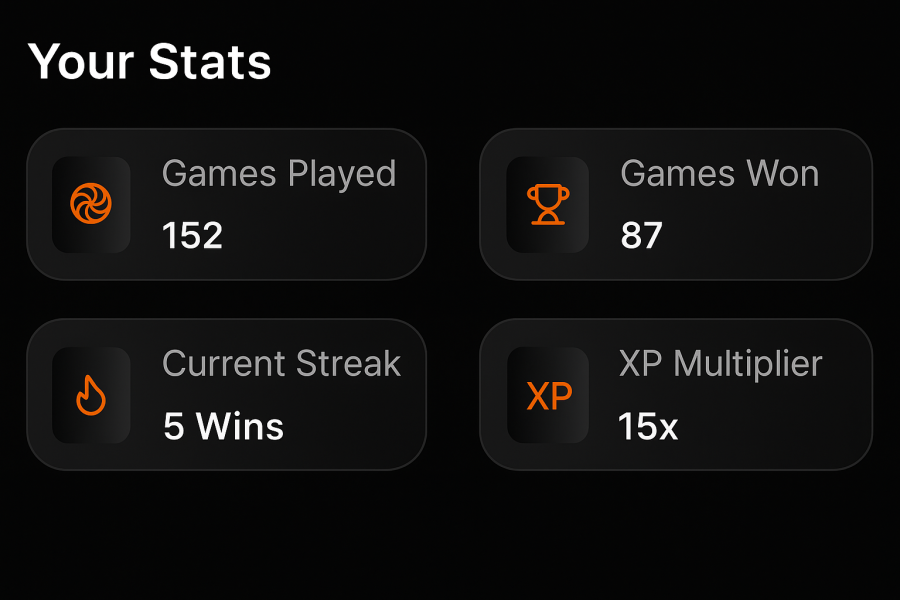
Task: Click the orange flame streak icon
Action: [x=91, y=396]
